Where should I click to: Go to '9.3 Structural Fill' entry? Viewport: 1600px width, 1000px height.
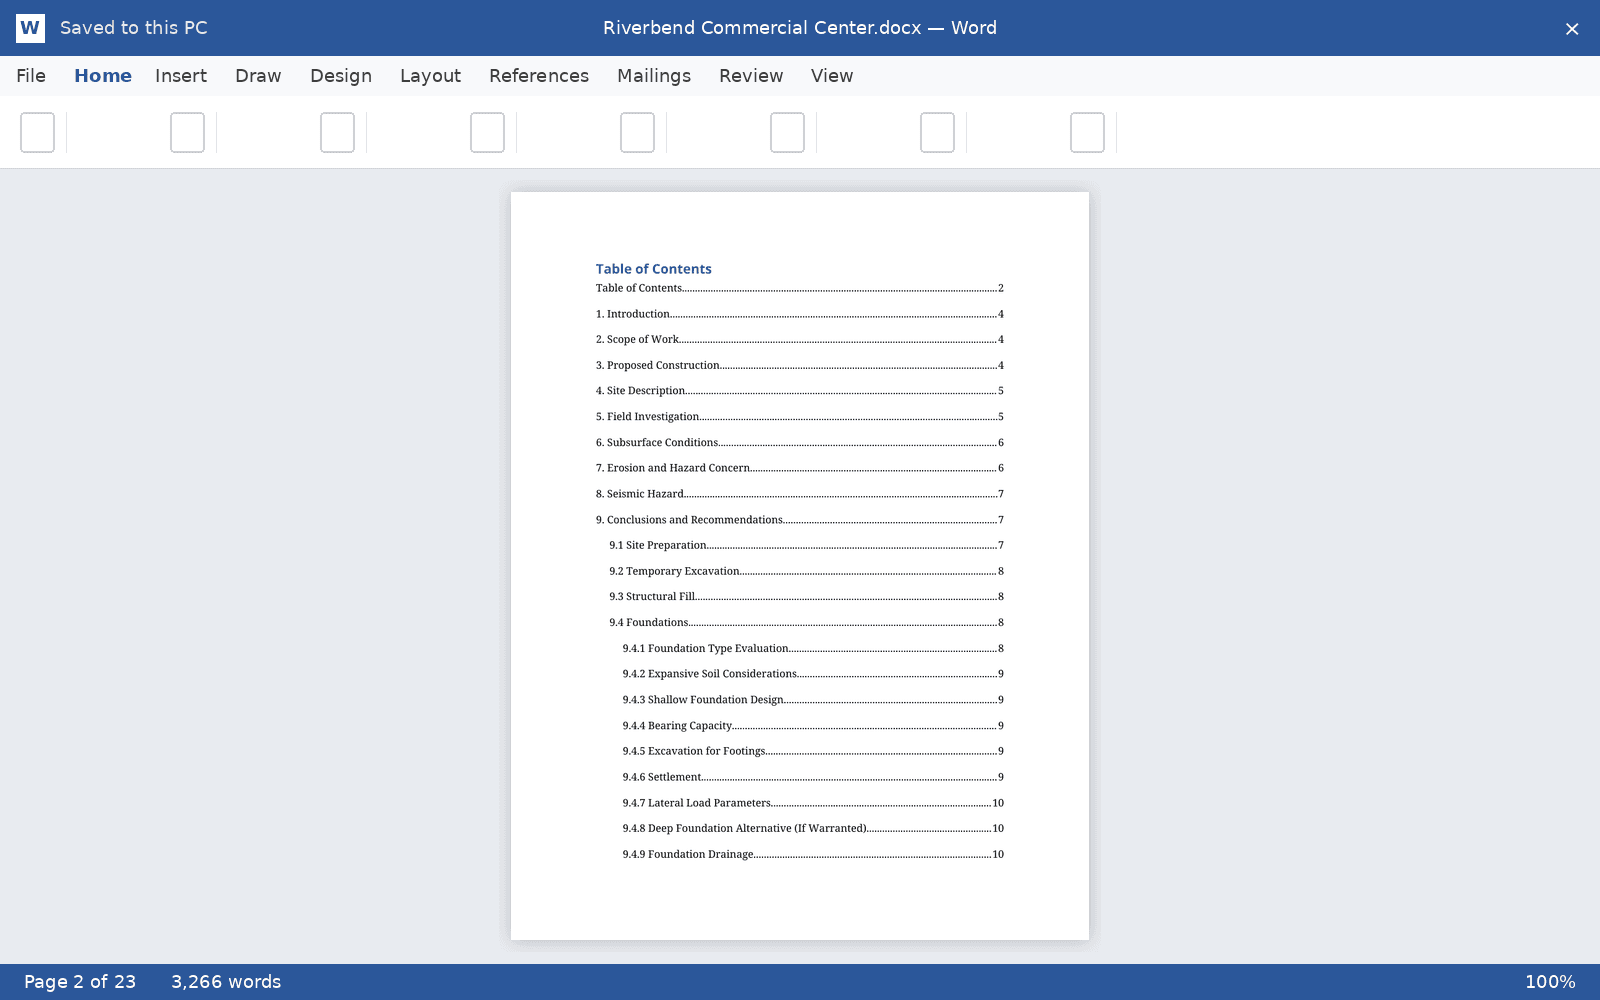tap(806, 597)
